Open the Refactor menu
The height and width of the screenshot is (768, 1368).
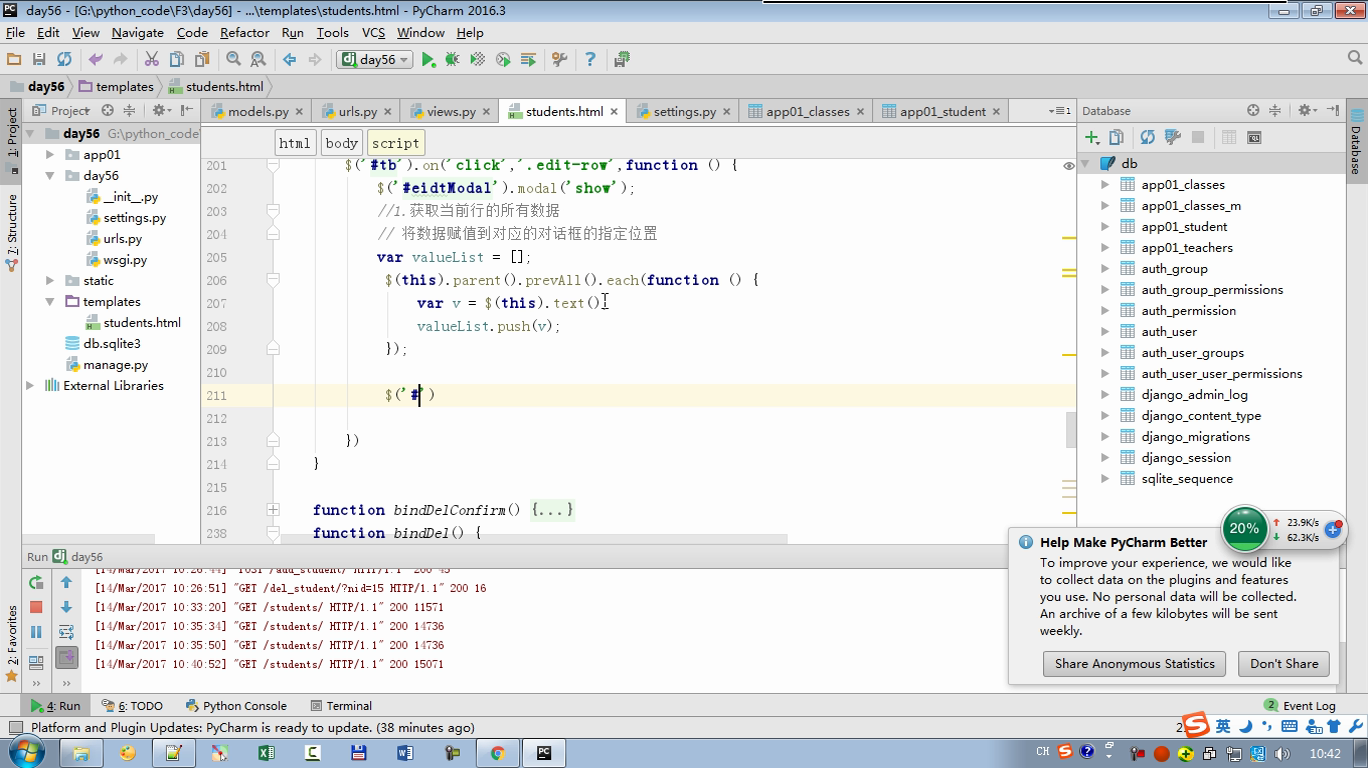pos(245,32)
